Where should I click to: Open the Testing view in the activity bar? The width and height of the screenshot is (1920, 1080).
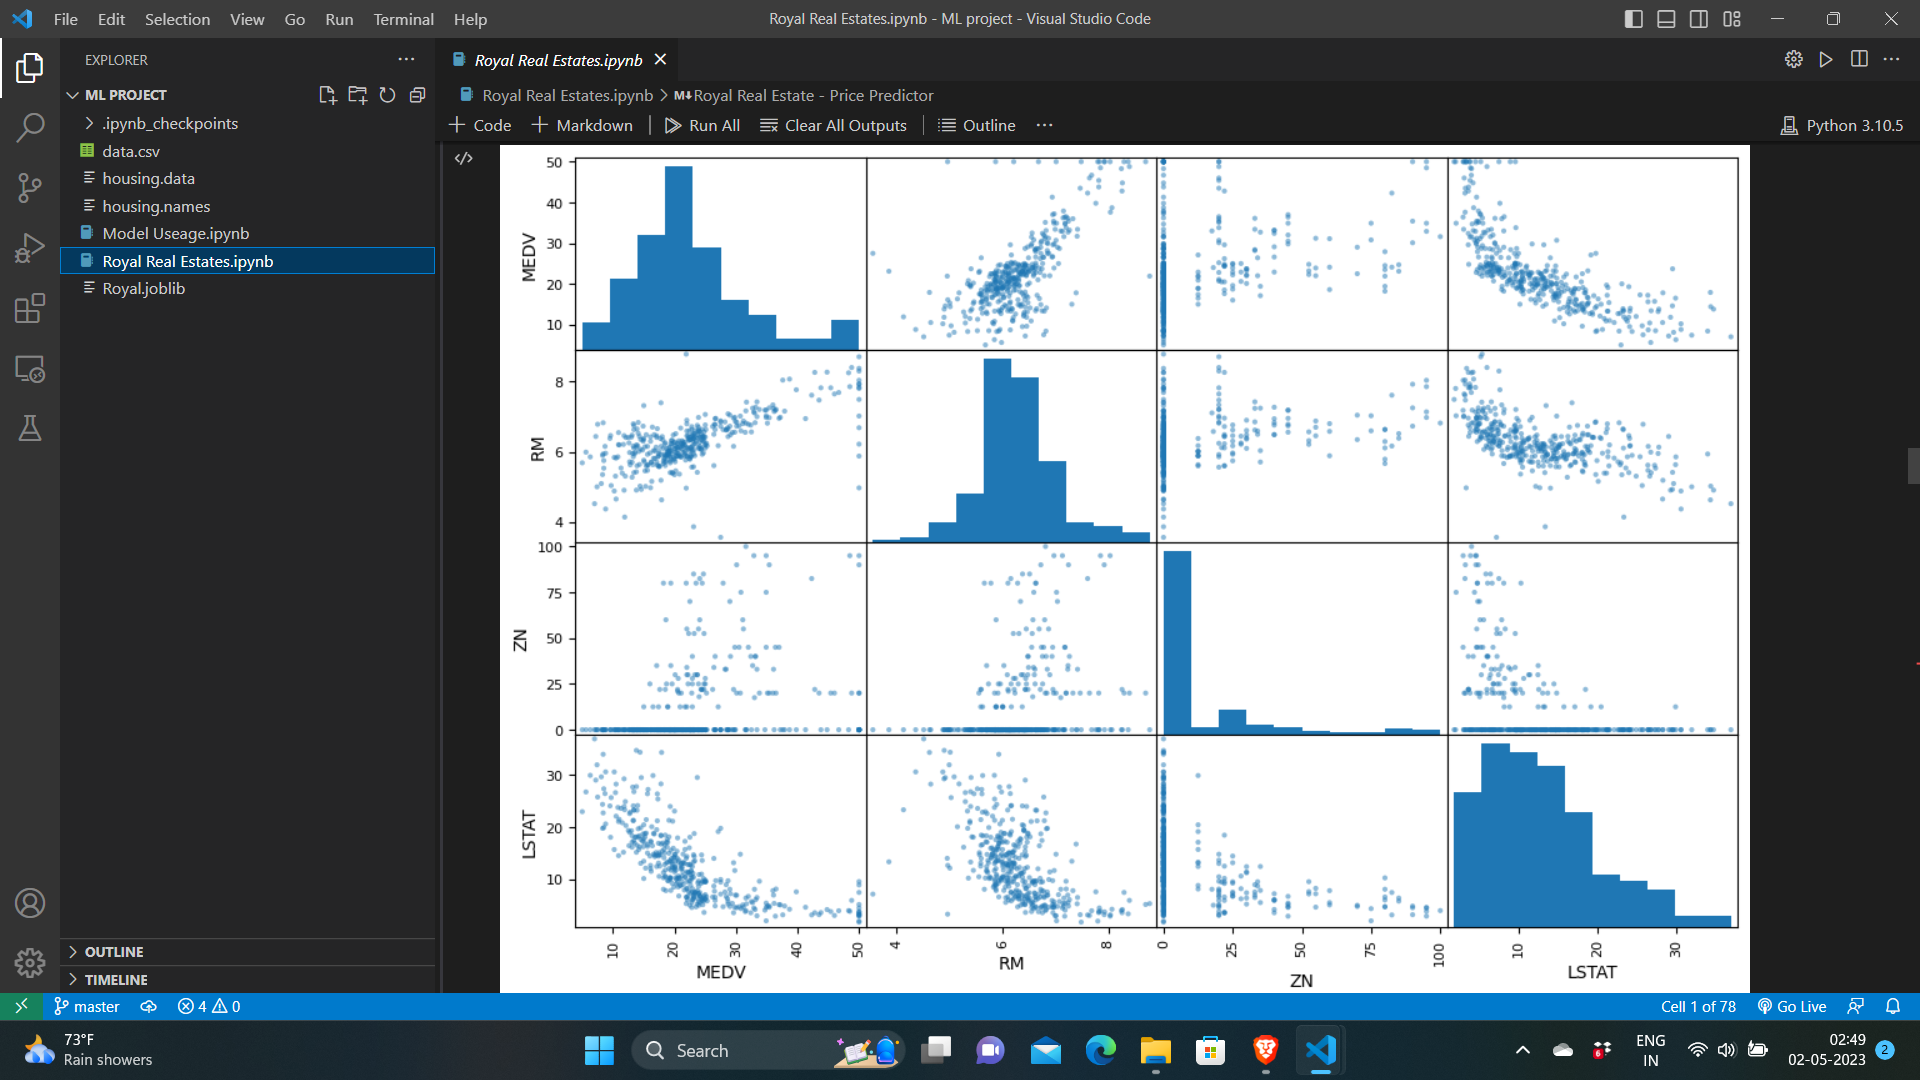click(30, 429)
